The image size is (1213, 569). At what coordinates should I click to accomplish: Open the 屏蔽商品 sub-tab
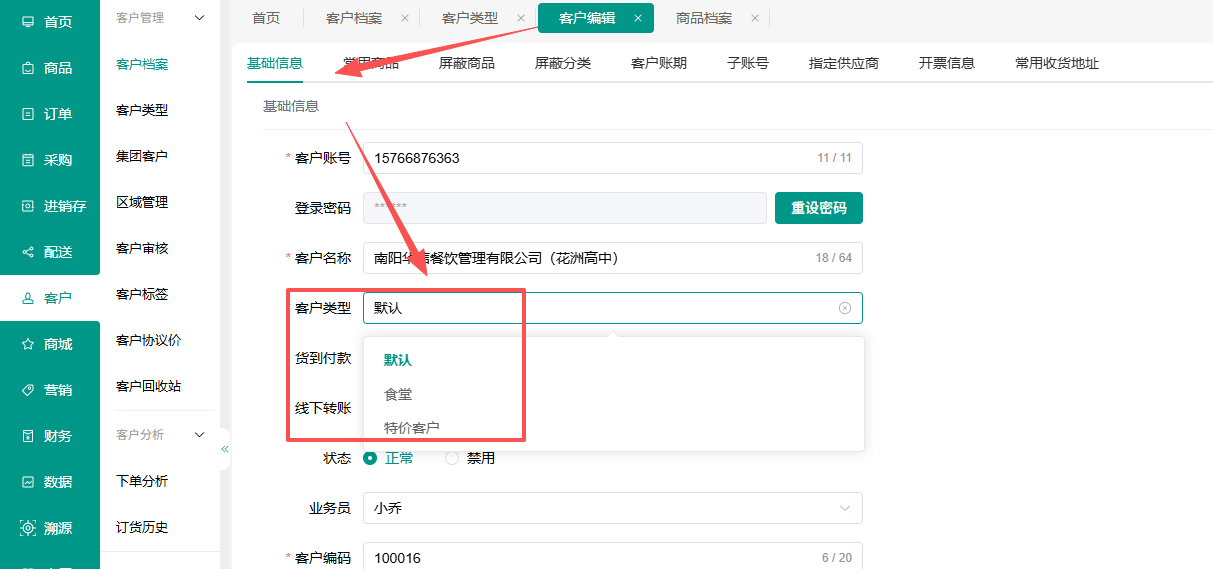point(467,63)
